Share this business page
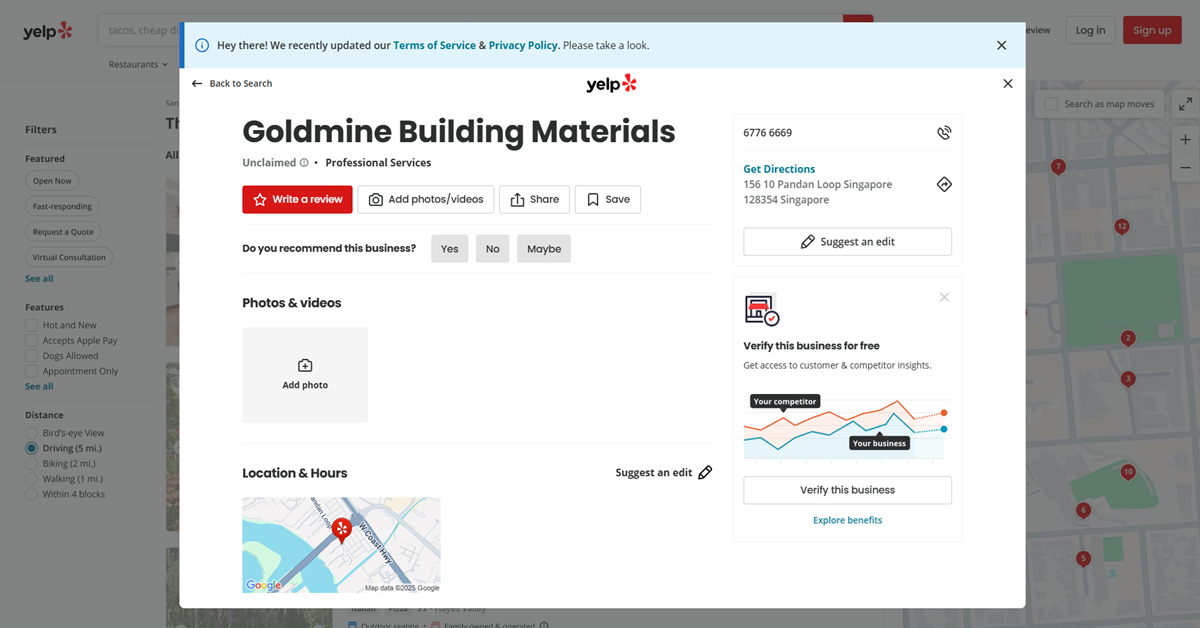This screenshot has height=628, width=1200. 534,199
